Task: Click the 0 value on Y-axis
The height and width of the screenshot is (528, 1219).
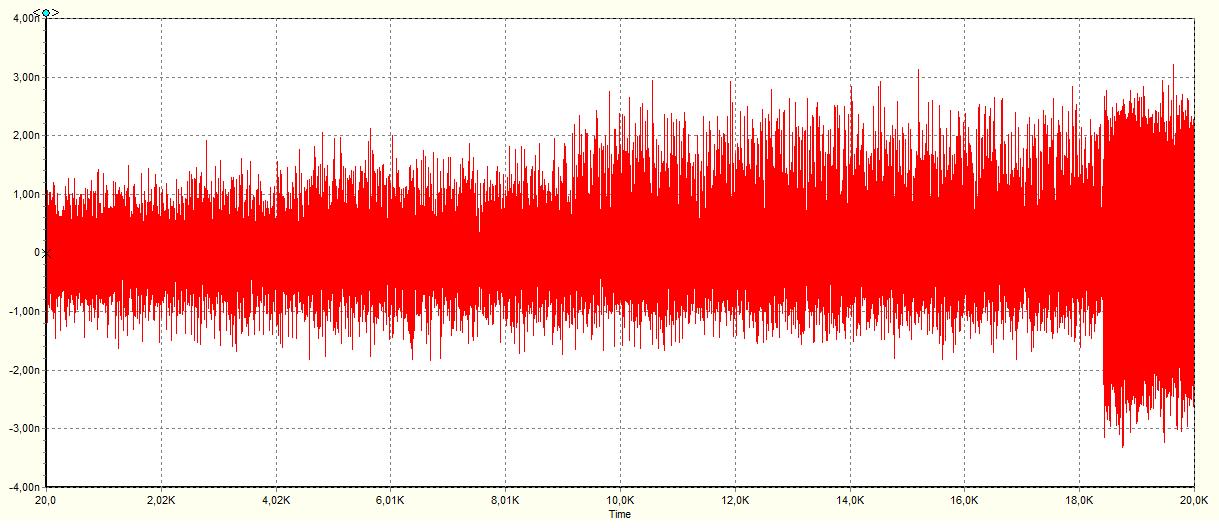Action: click(x=37, y=253)
